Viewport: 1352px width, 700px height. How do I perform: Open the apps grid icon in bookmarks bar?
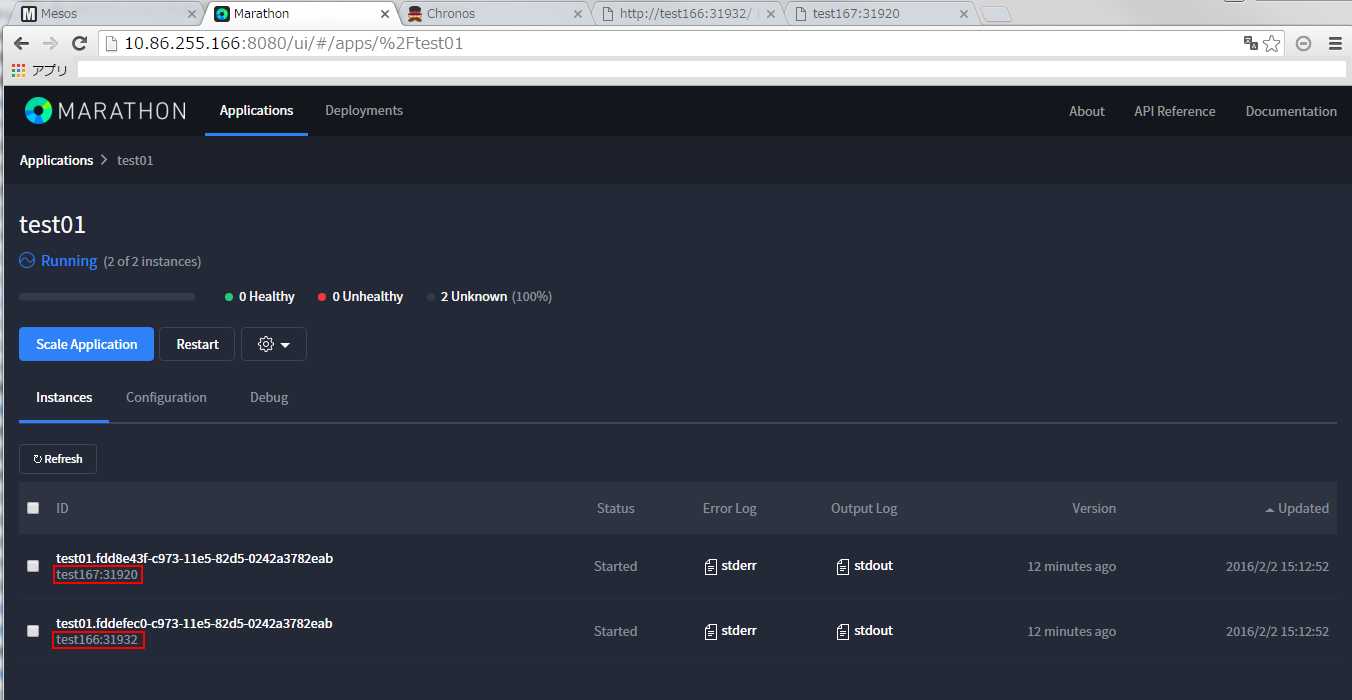18,70
